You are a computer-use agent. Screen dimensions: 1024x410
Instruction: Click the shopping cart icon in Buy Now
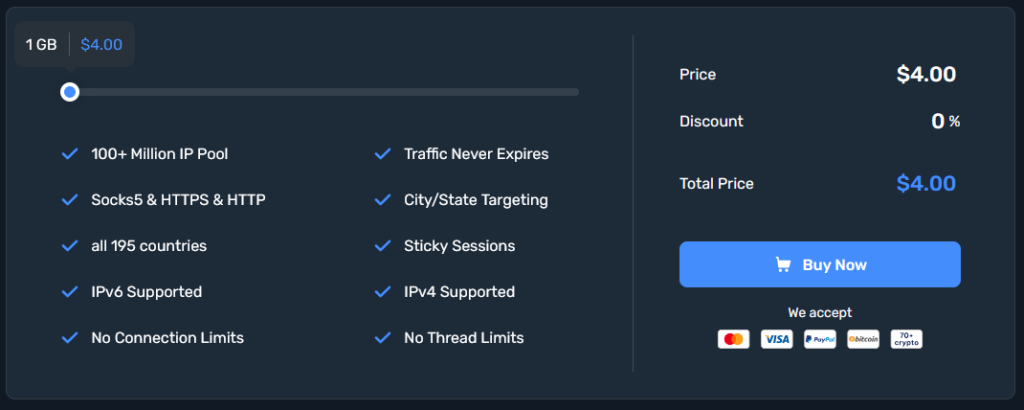tap(784, 265)
